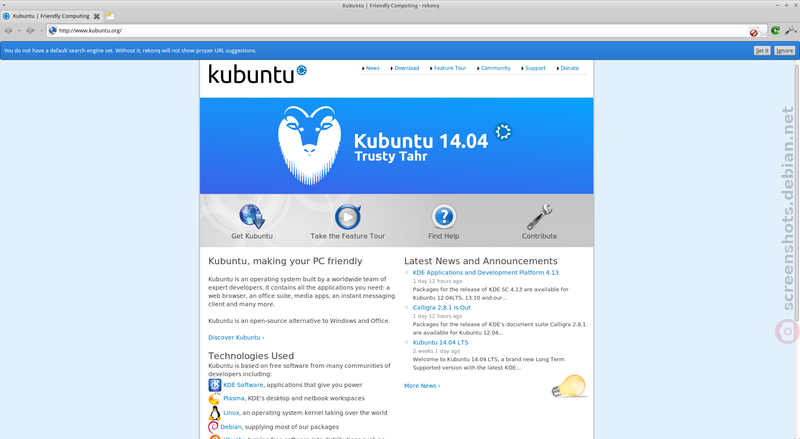This screenshot has height=439, width=800.
Task: Click the Contribute wrench icon
Action: click(x=539, y=216)
